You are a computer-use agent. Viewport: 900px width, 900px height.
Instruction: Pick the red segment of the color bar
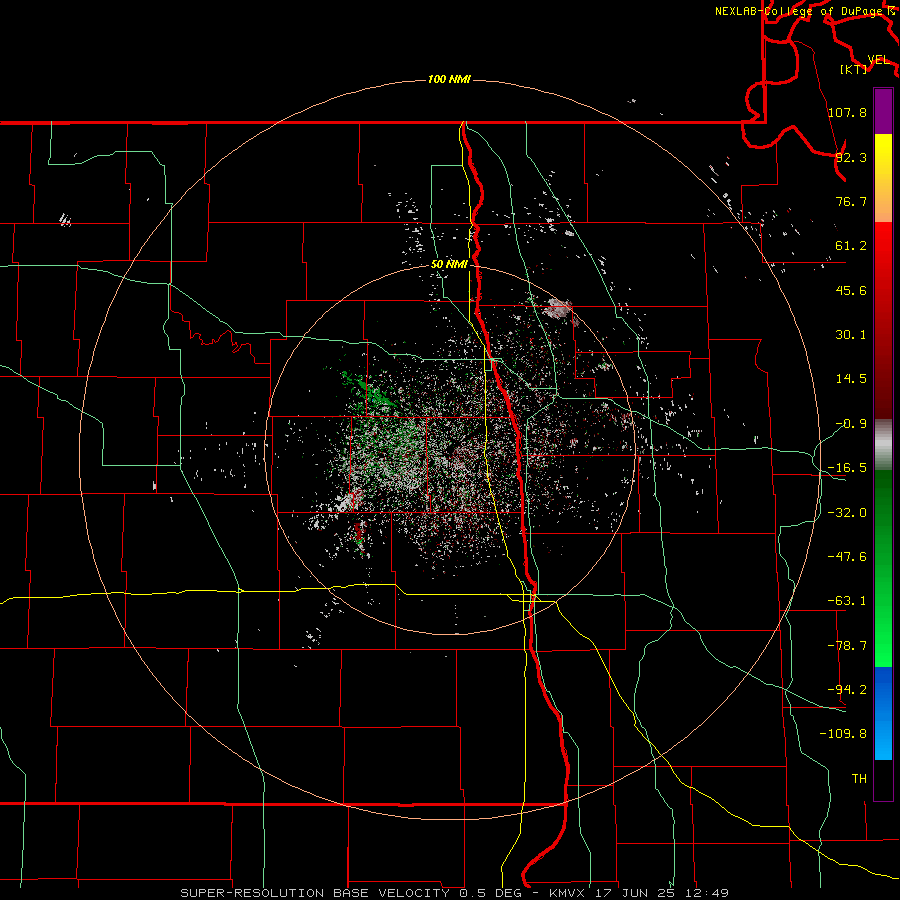pos(883,320)
